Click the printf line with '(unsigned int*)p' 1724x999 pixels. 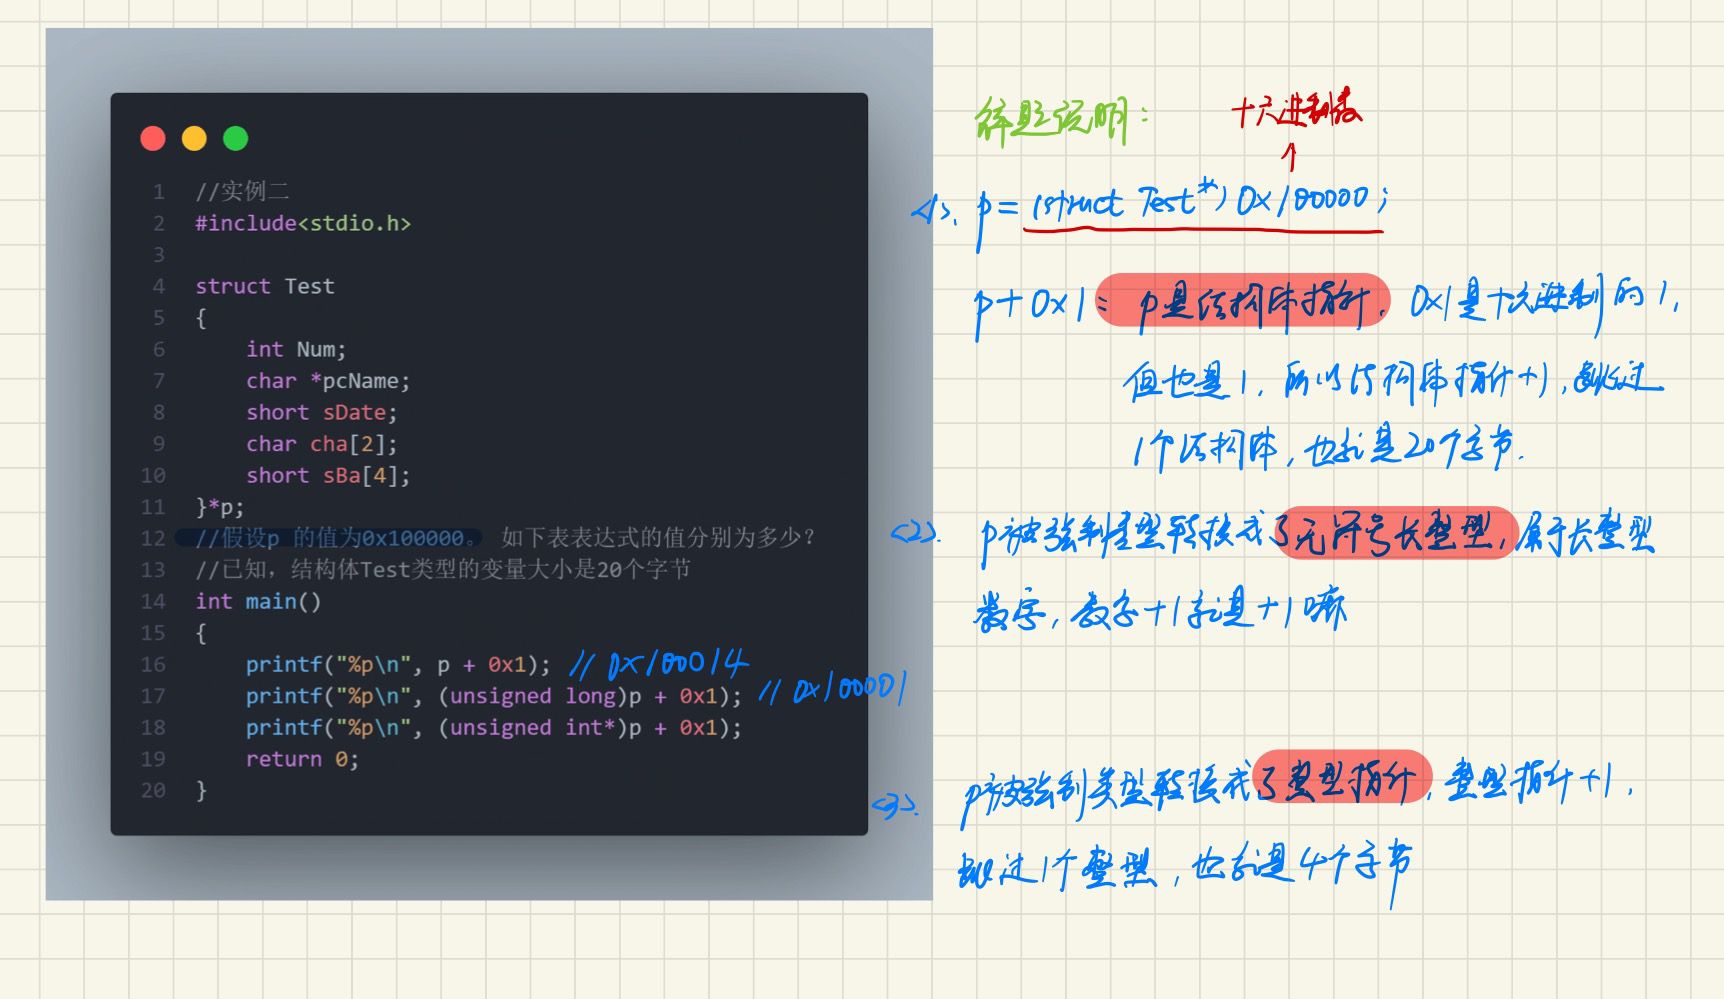[494, 727]
